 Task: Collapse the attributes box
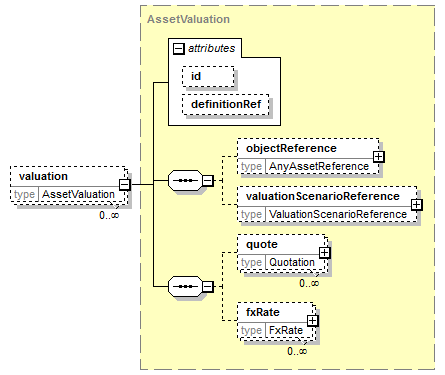coord(179,49)
